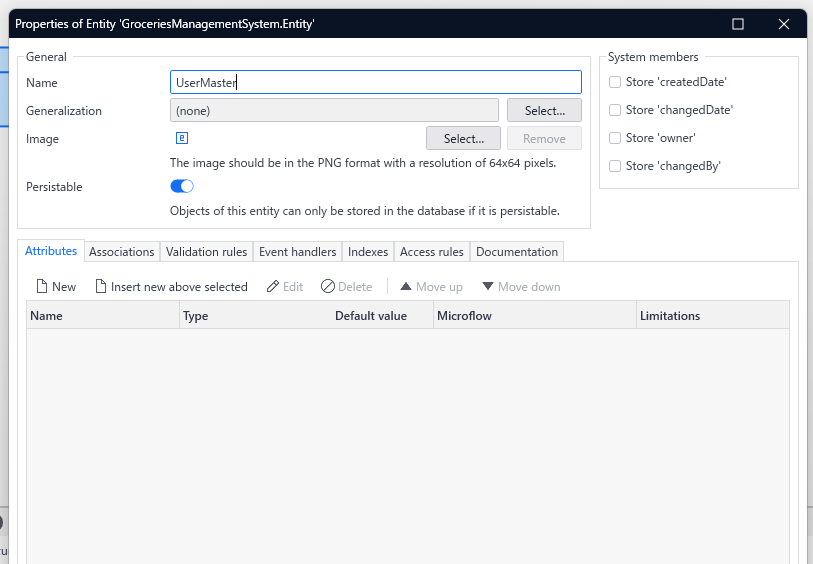Image resolution: width=813 pixels, height=564 pixels.
Task: Maximize the entity properties dialog
Action: tap(737, 24)
